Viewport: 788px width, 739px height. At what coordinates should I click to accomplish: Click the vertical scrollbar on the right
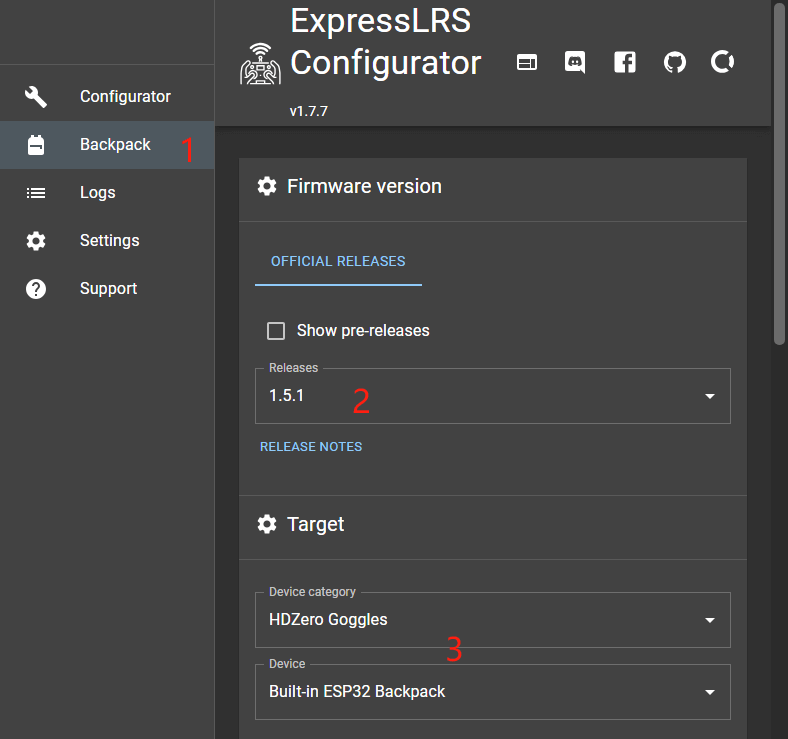click(780, 175)
